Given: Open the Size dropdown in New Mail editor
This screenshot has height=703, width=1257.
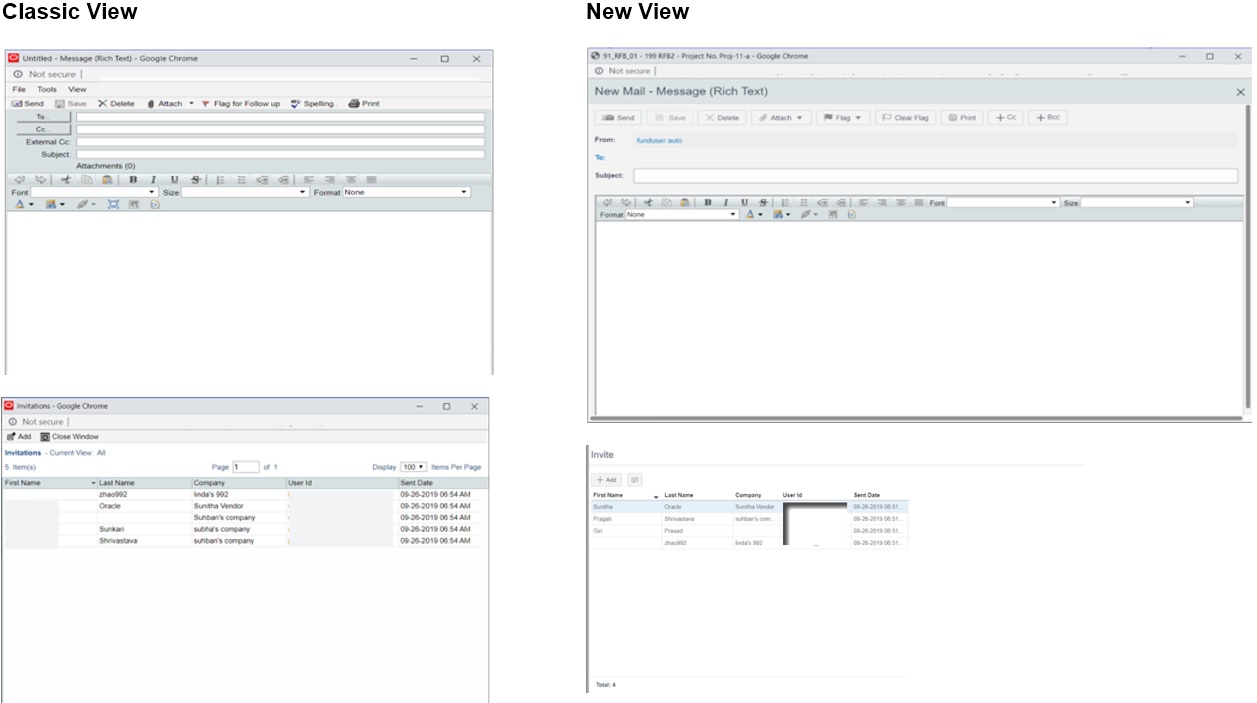Looking at the screenshot, I should 1137,203.
